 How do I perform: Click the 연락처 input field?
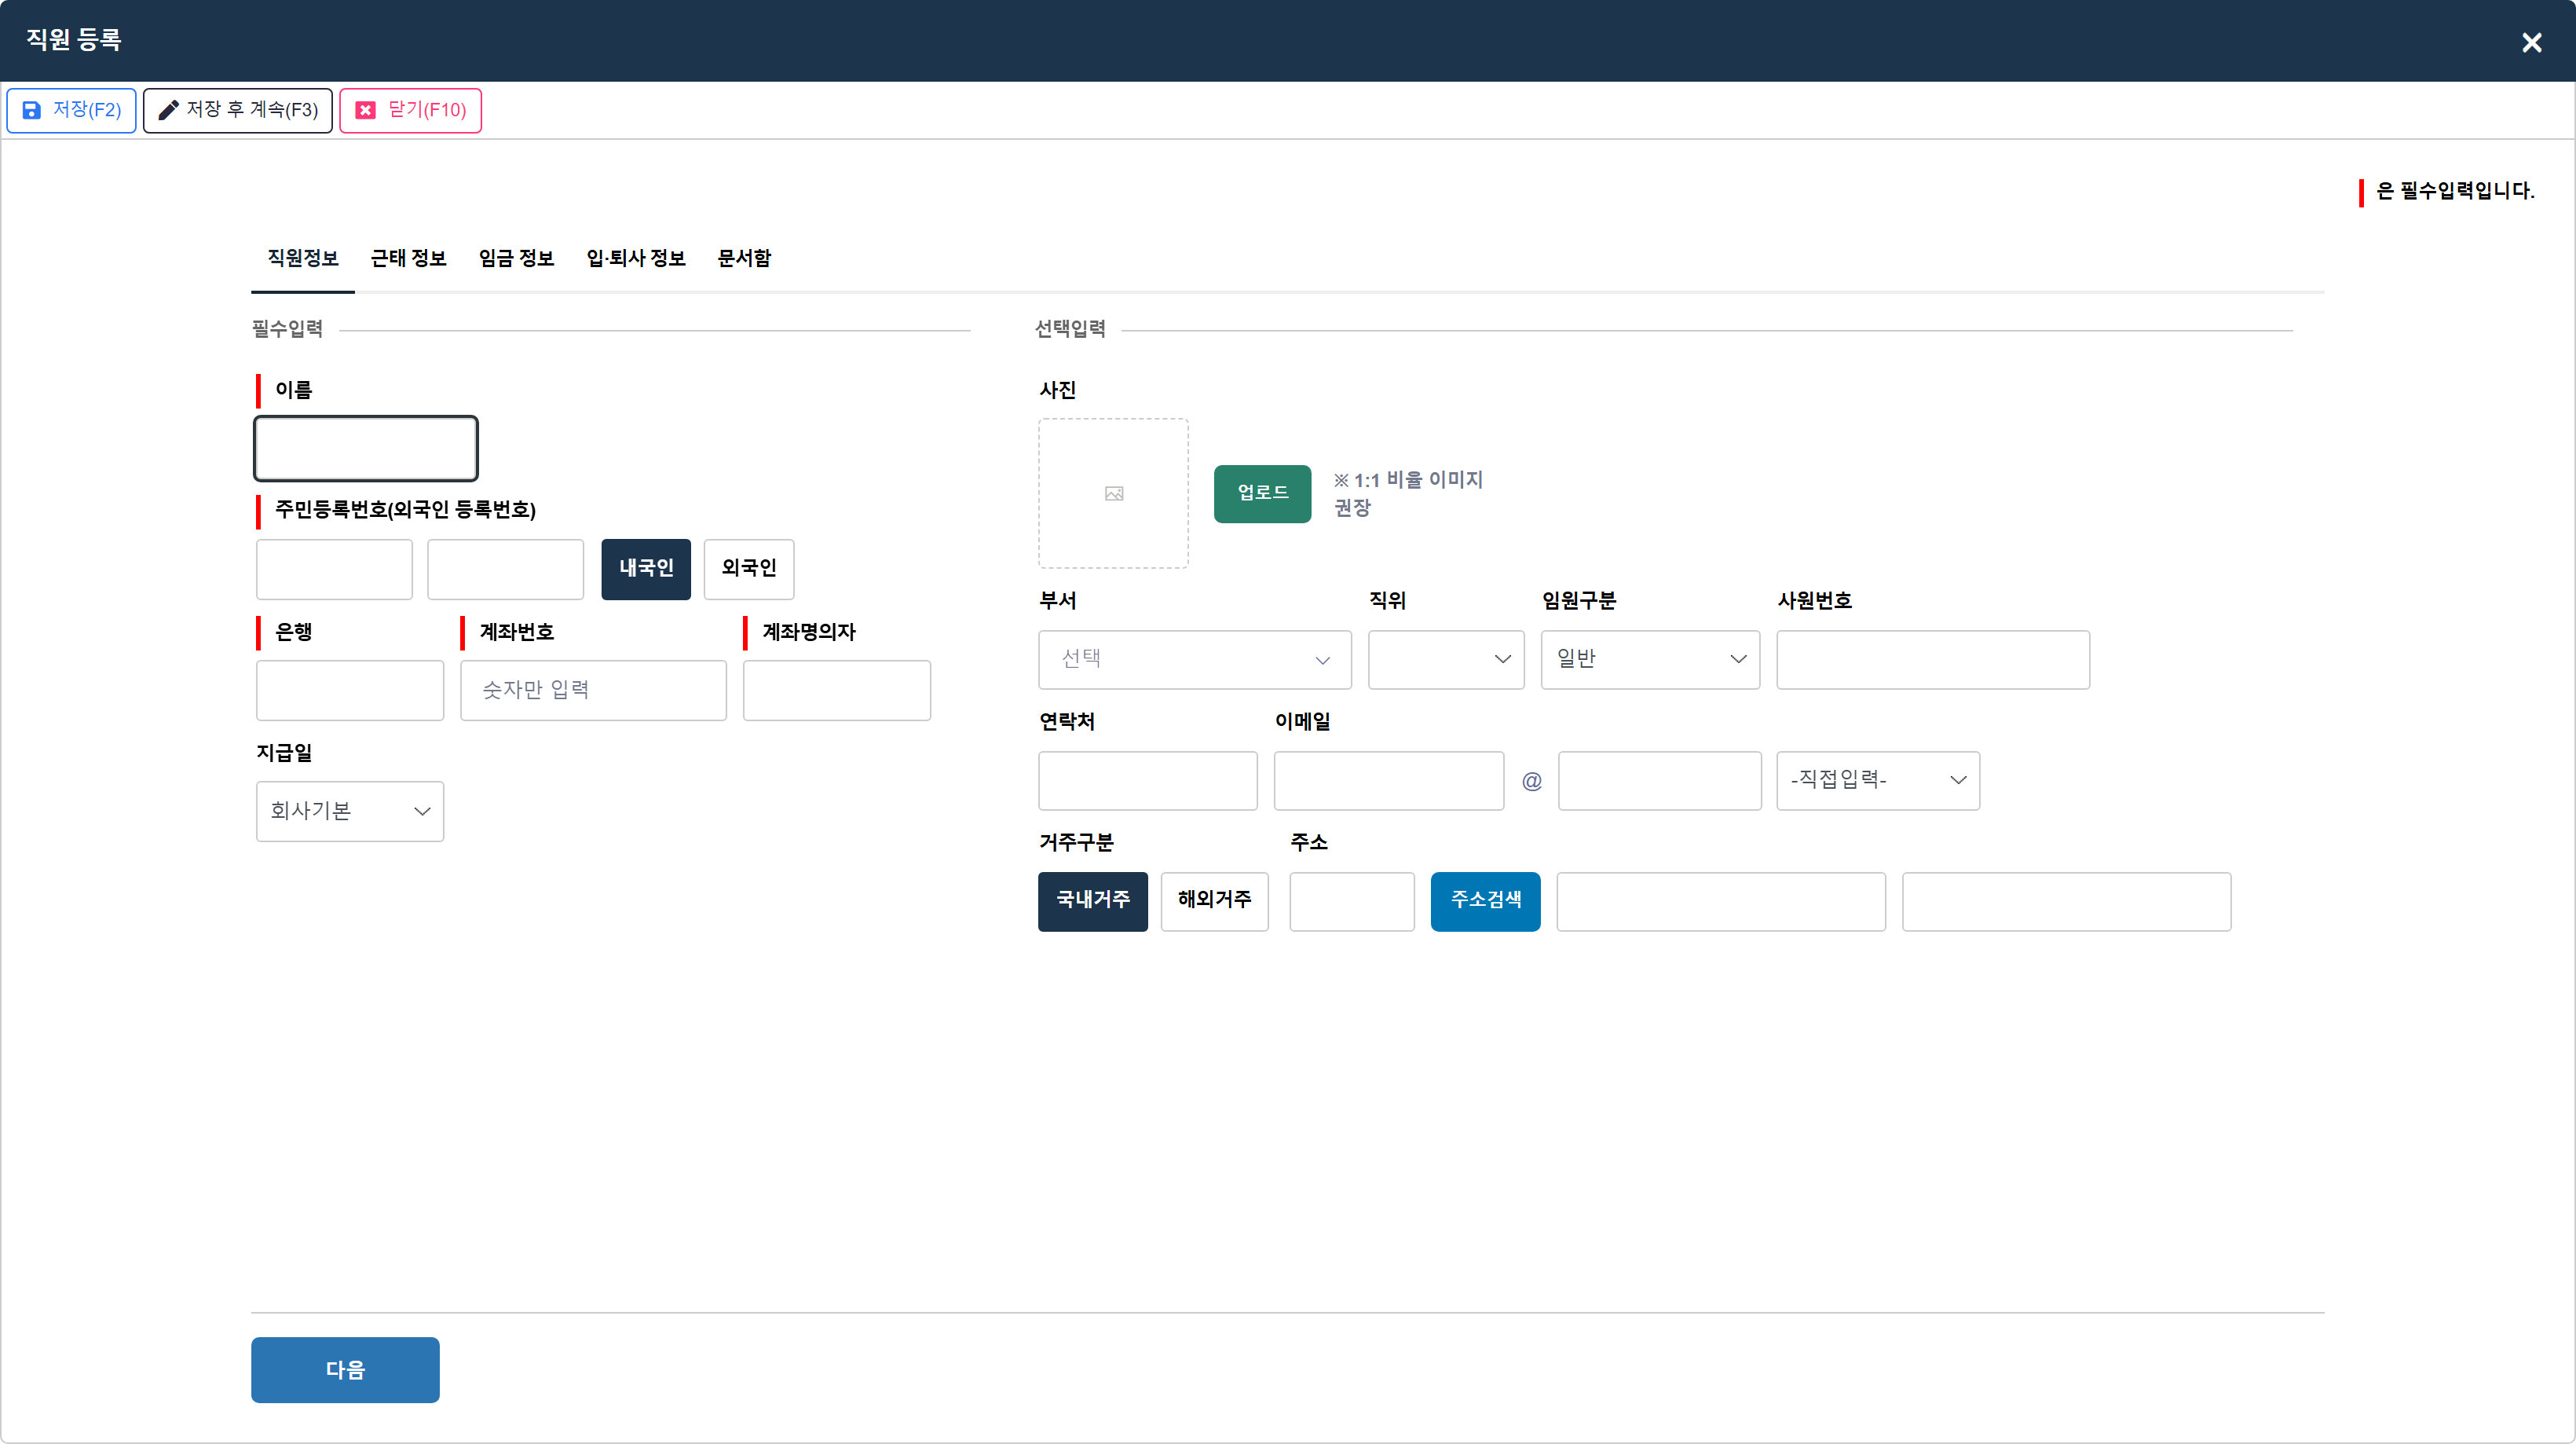coord(1147,780)
